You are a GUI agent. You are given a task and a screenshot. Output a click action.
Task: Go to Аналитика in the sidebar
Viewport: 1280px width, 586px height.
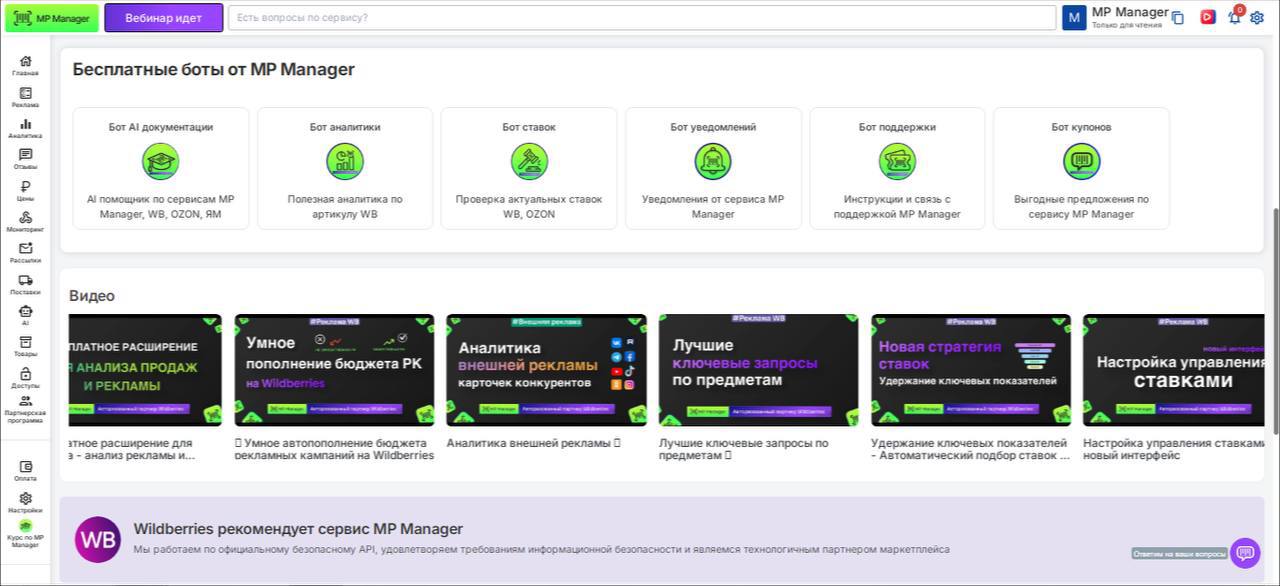(25, 128)
